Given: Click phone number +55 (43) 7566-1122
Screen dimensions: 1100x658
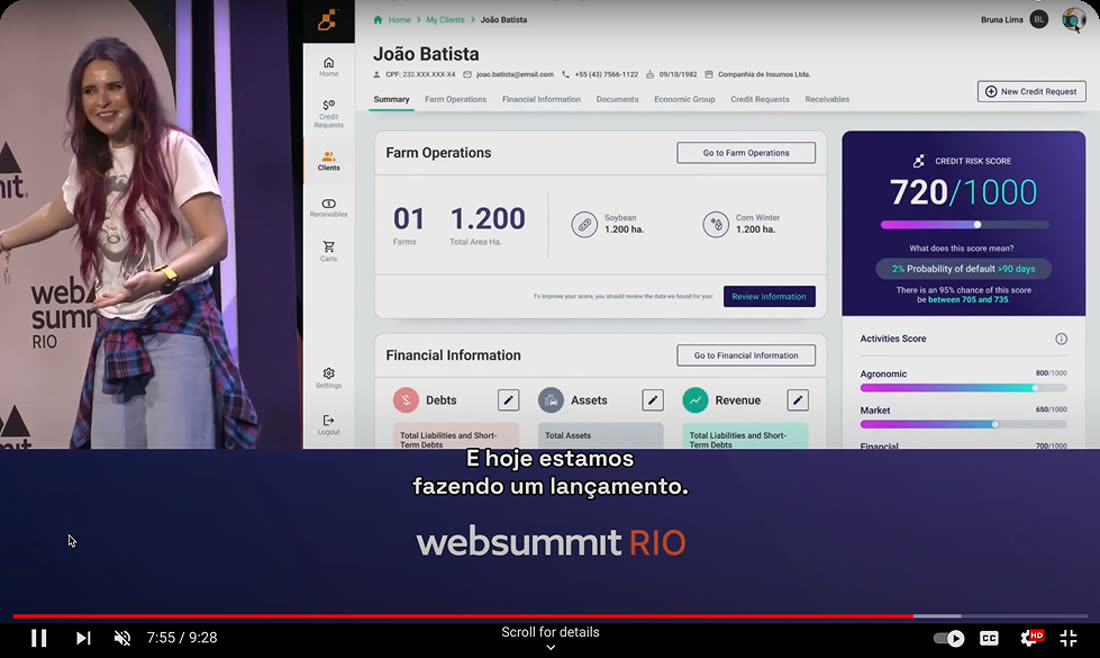Looking at the screenshot, I should 606,74.
